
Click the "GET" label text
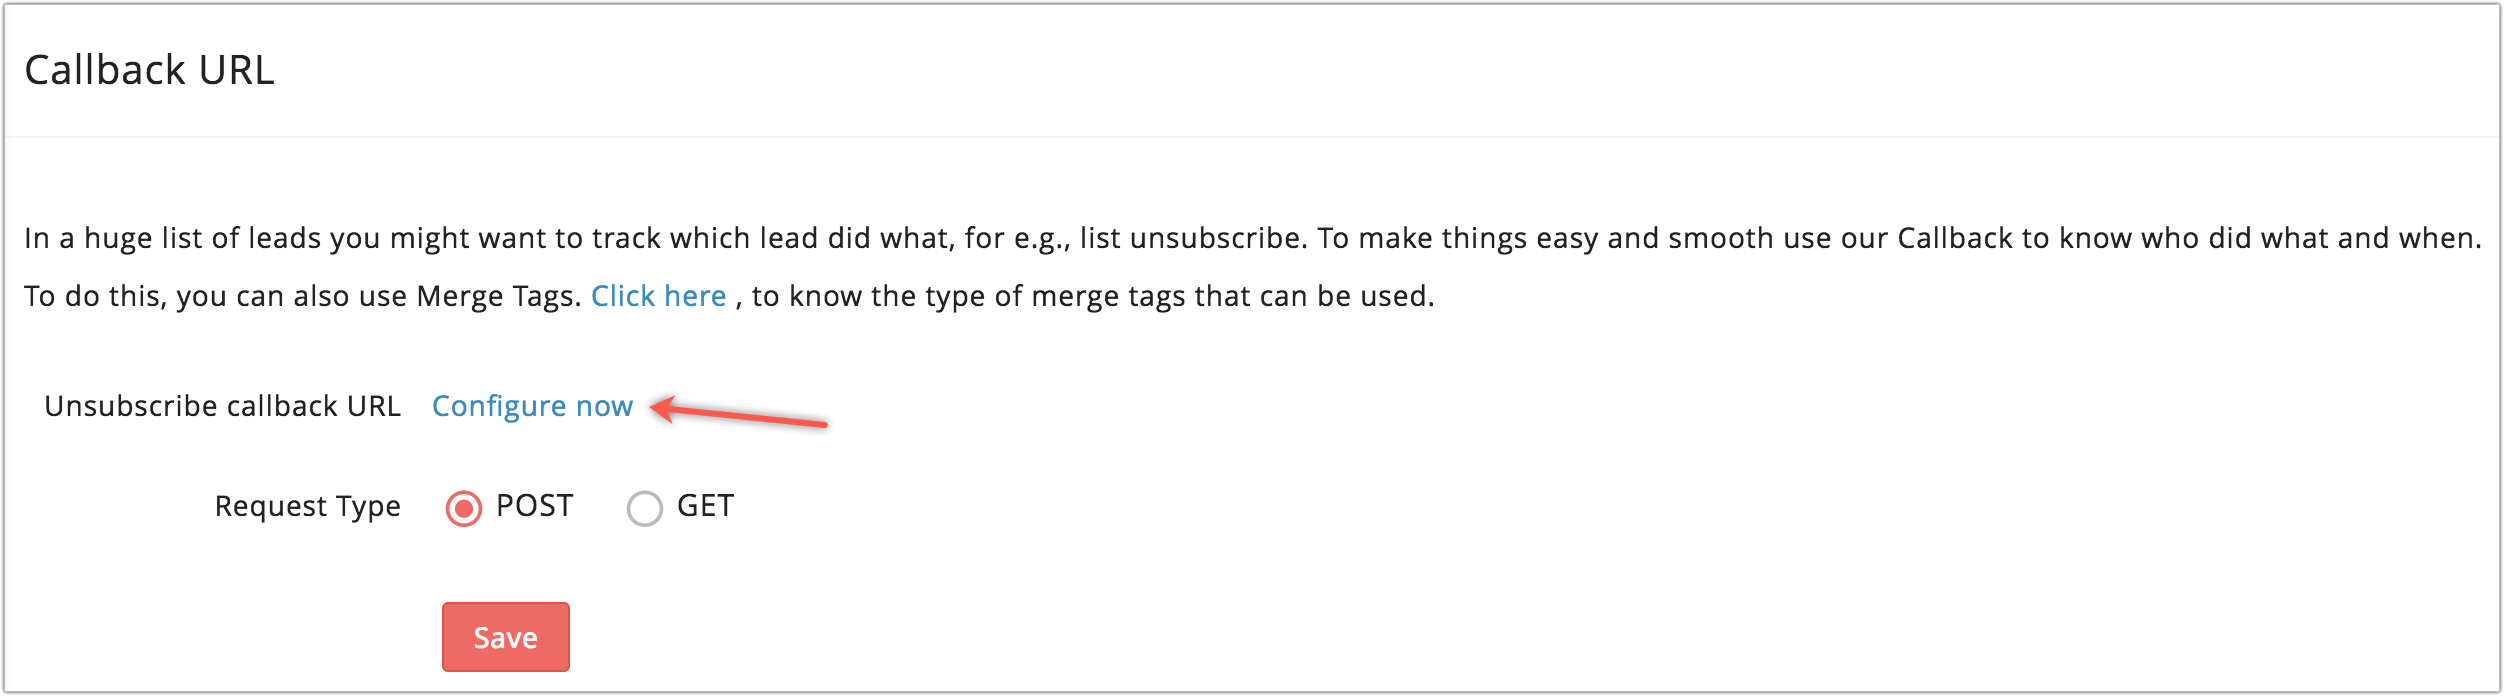click(705, 506)
